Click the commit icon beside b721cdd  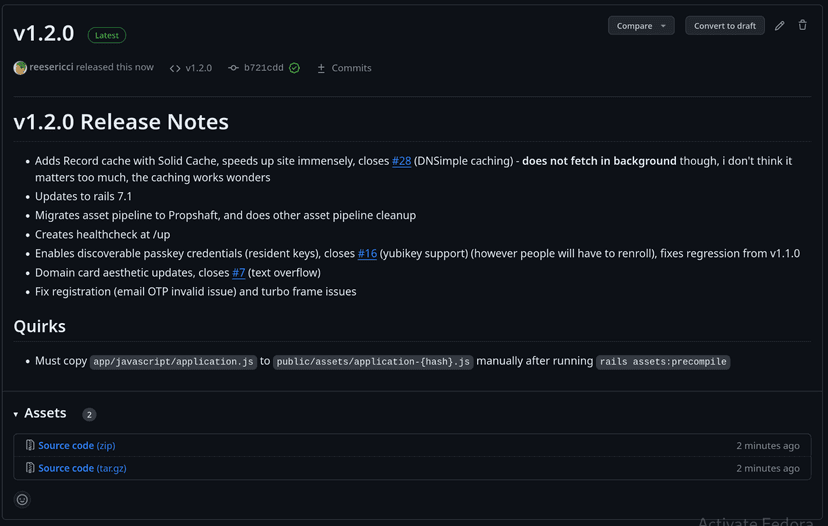[x=233, y=68]
